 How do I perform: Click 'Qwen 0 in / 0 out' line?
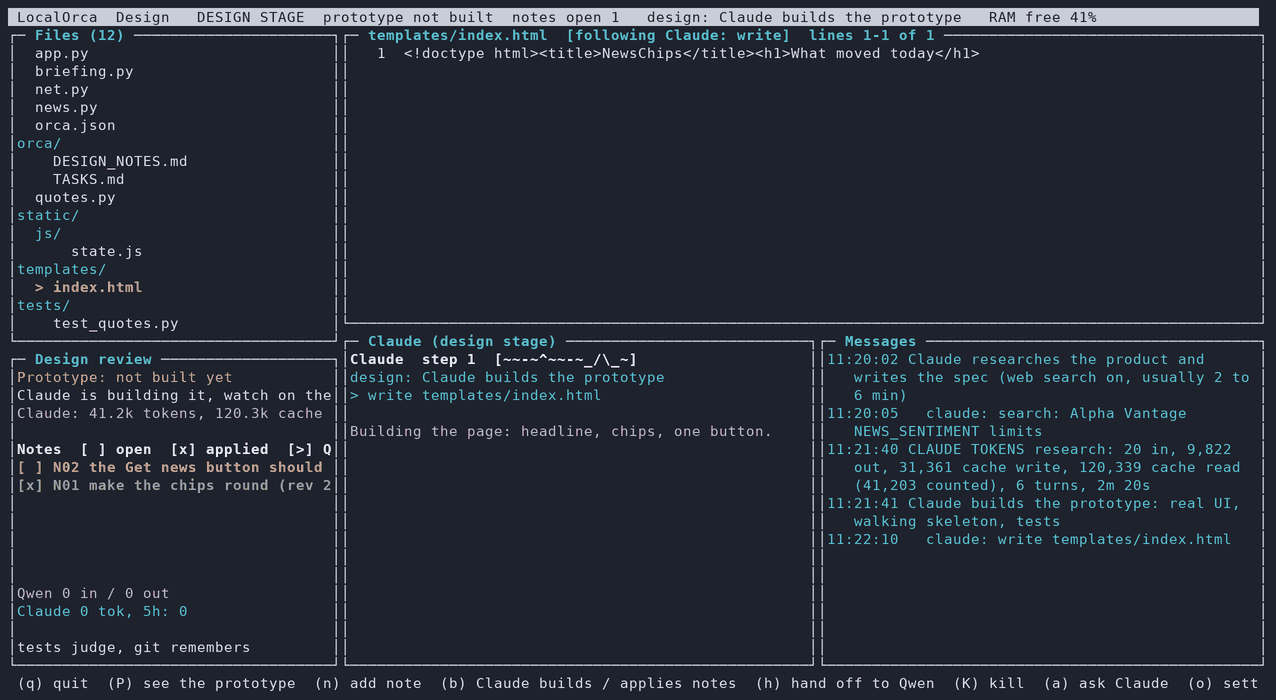[93, 593]
